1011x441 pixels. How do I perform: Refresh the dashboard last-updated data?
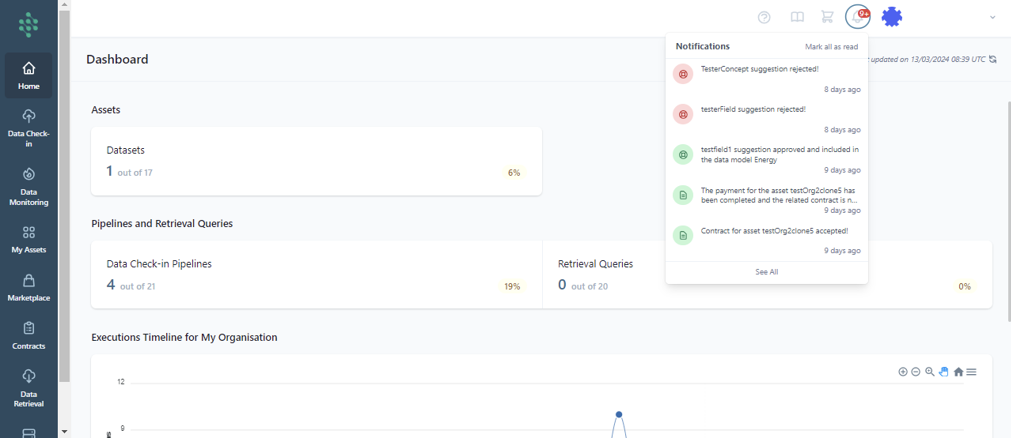pyautogui.click(x=993, y=60)
